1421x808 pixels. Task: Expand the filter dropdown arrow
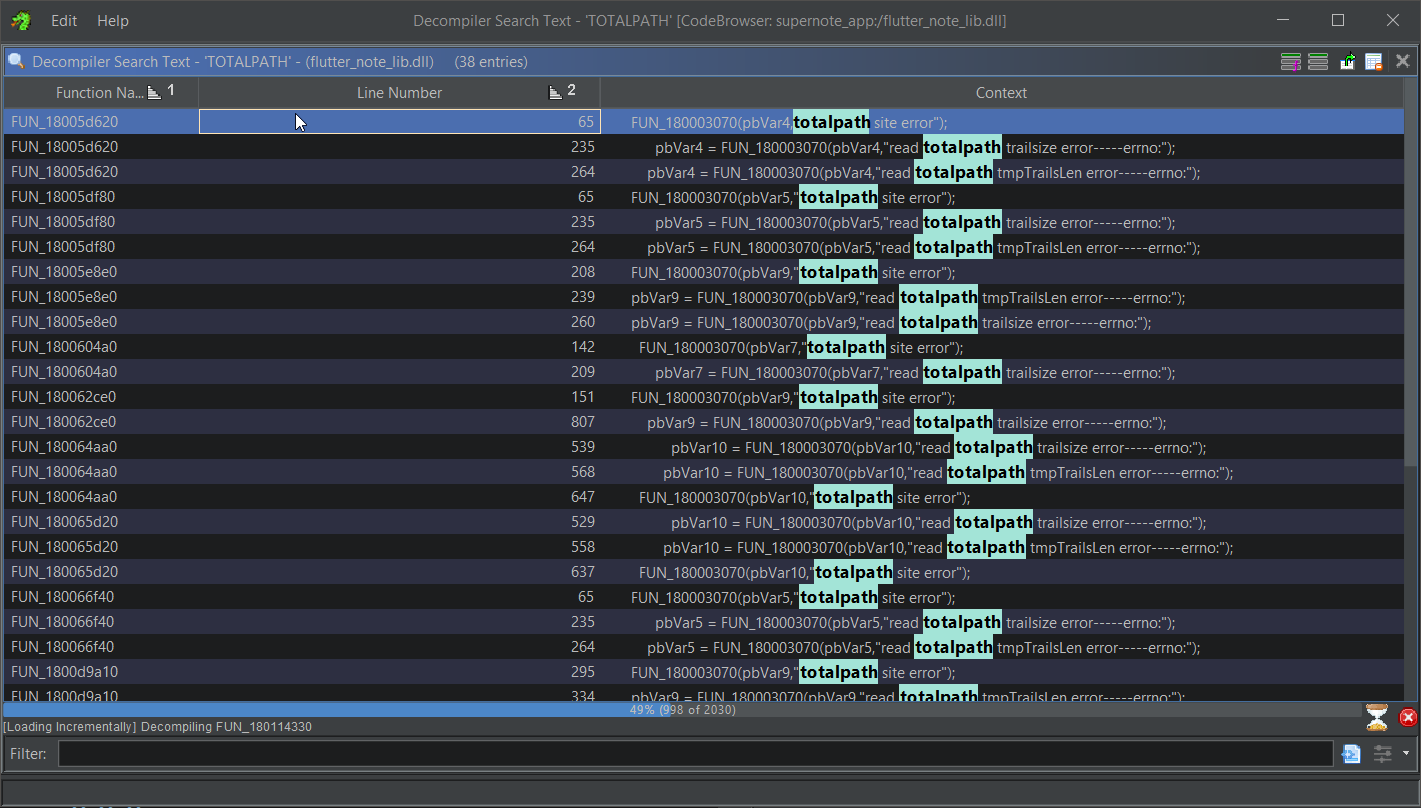pos(1405,754)
